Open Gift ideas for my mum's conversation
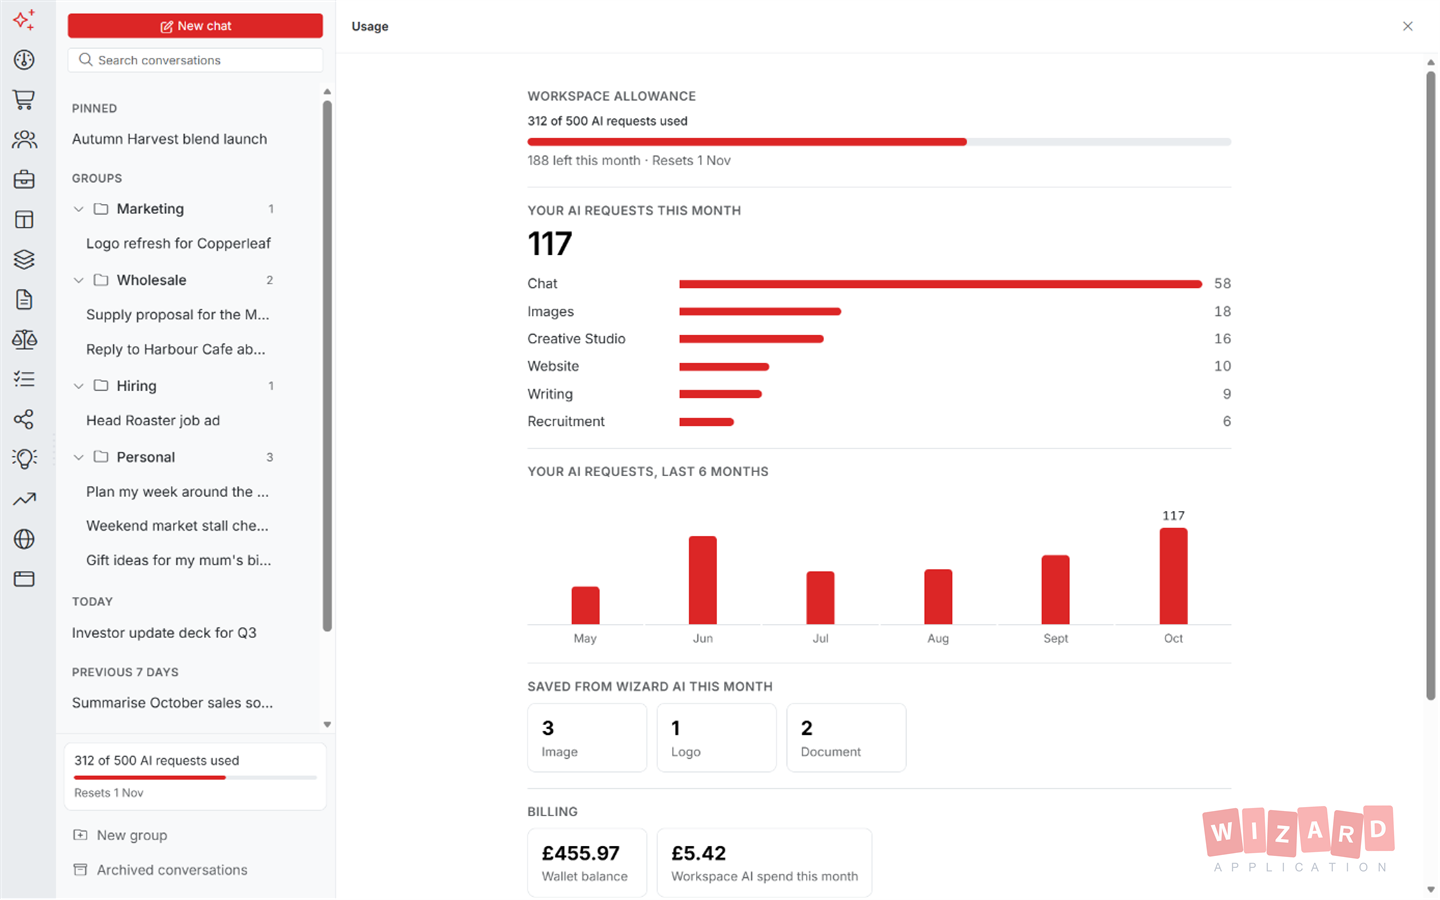The height and width of the screenshot is (900, 1440). click(179, 560)
